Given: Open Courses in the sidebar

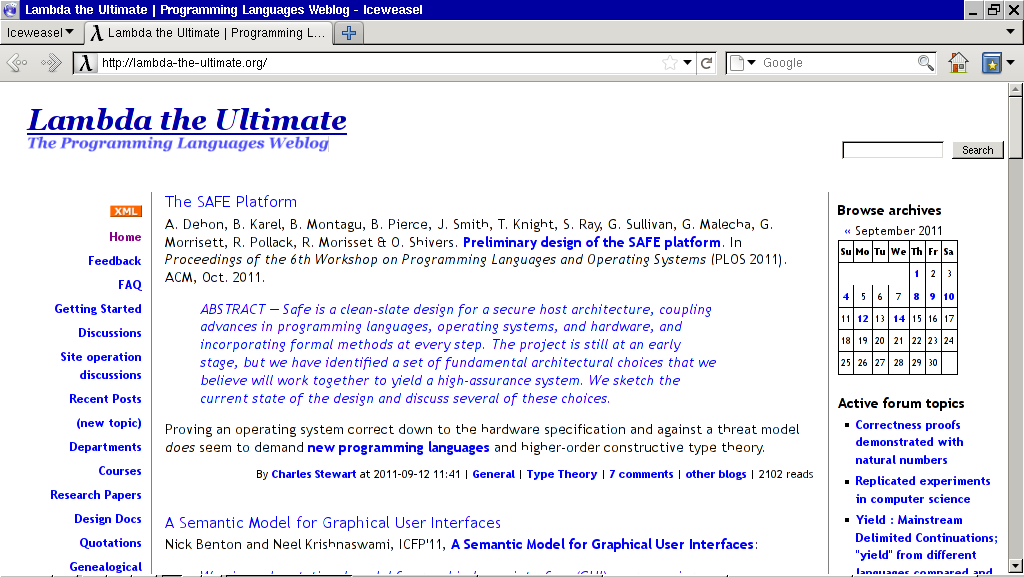Looking at the screenshot, I should (x=120, y=471).
